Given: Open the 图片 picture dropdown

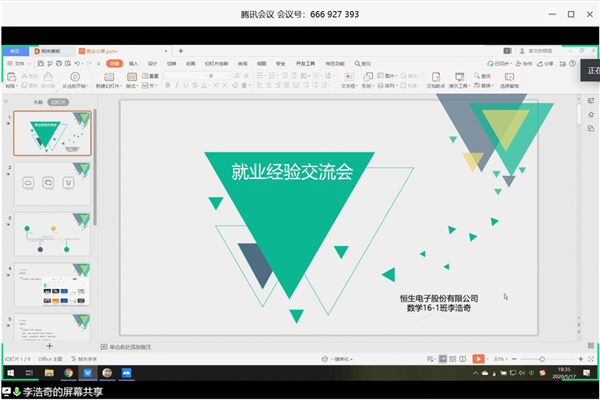Looking at the screenshot, I should coord(390,76).
